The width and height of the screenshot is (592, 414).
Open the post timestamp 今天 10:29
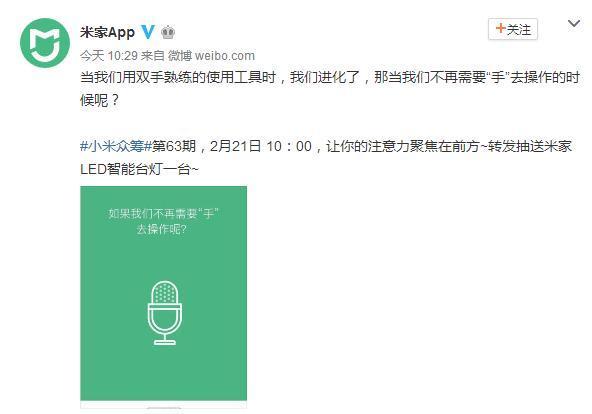click(109, 56)
